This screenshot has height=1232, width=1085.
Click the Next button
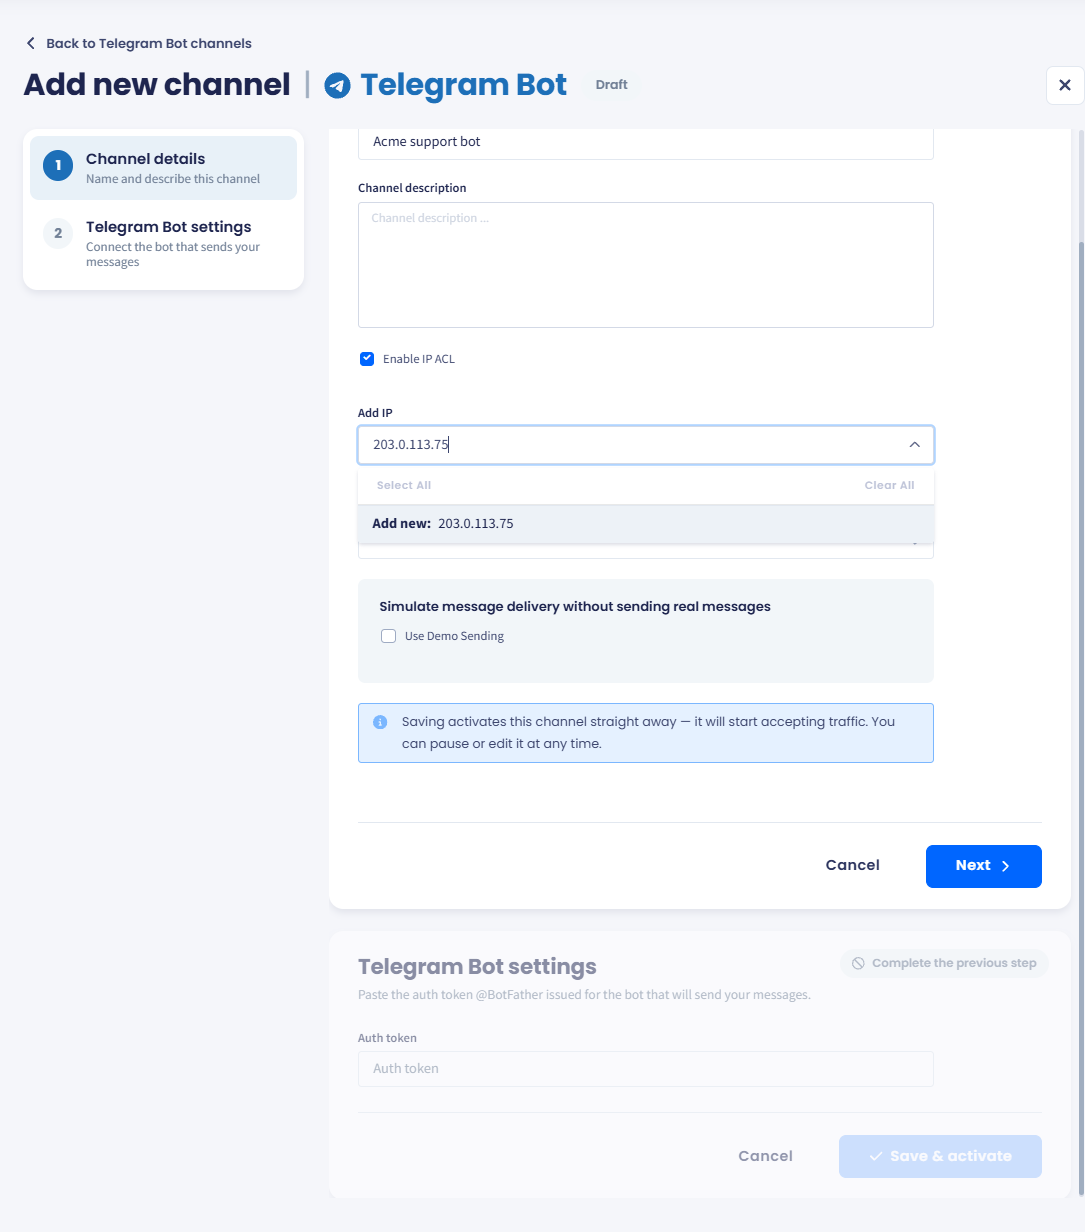tap(984, 866)
